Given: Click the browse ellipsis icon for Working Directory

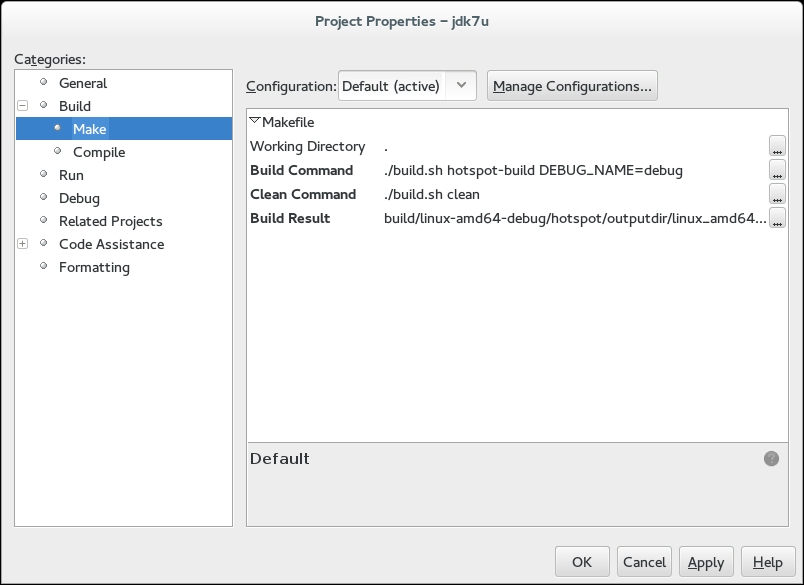Looking at the screenshot, I should (x=778, y=146).
